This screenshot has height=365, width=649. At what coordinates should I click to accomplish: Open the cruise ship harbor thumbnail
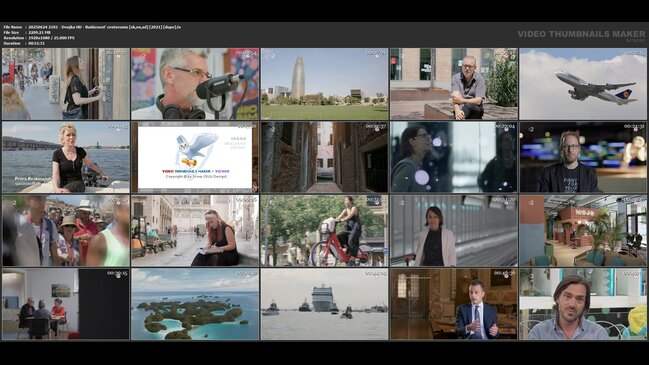pyautogui.click(x=324, y=304)
